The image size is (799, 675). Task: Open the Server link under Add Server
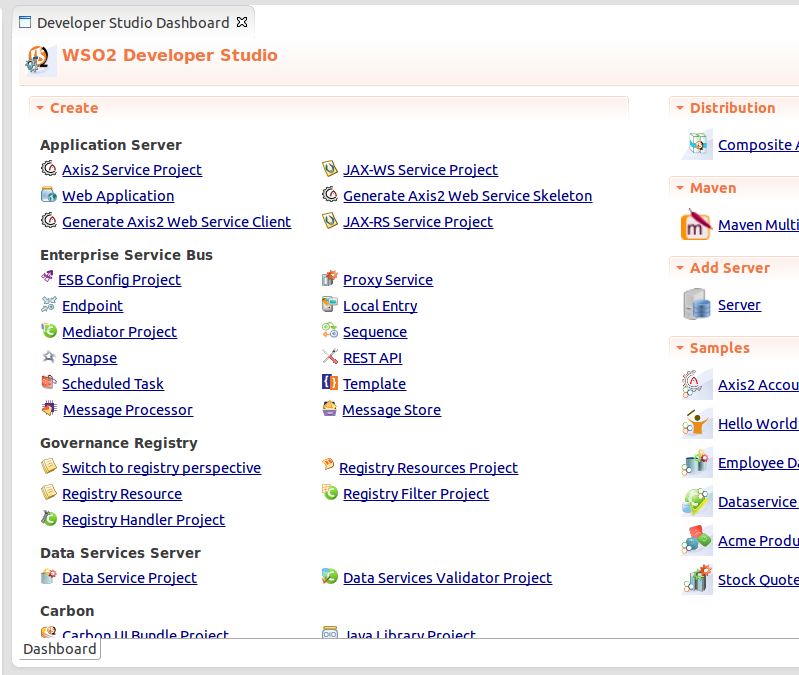tap(739, 305)
